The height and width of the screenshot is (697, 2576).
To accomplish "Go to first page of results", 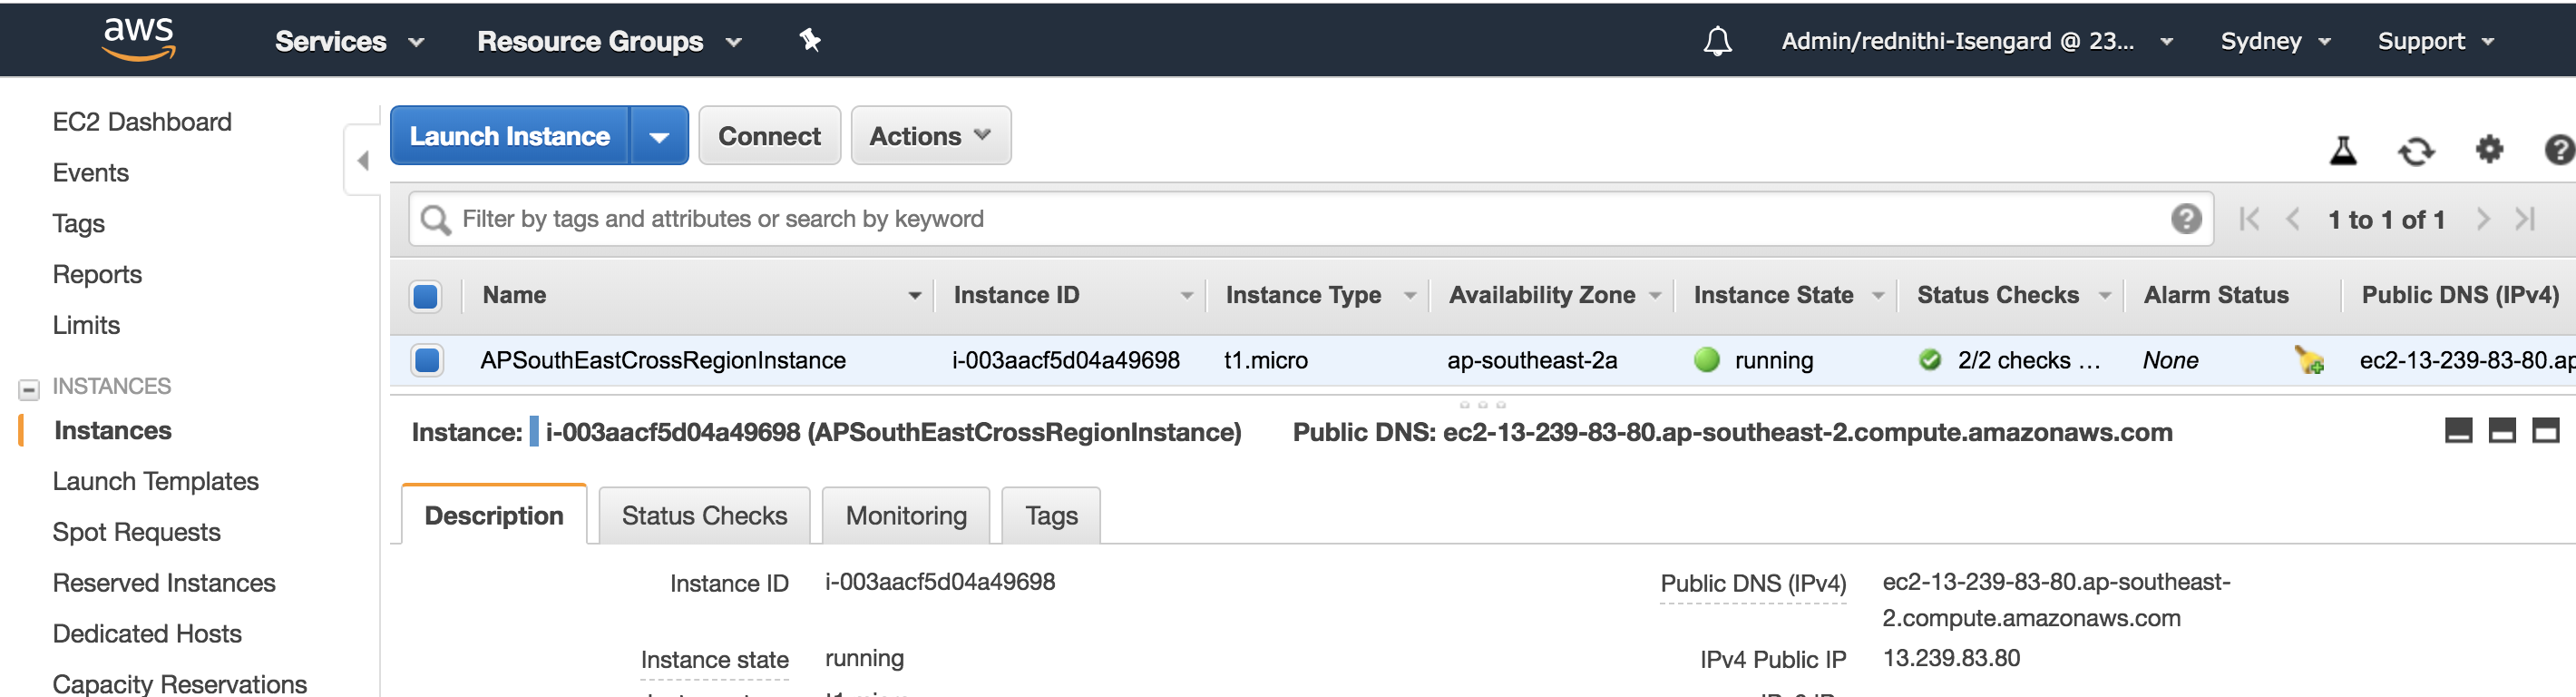I will click(x=2249, y=219).
